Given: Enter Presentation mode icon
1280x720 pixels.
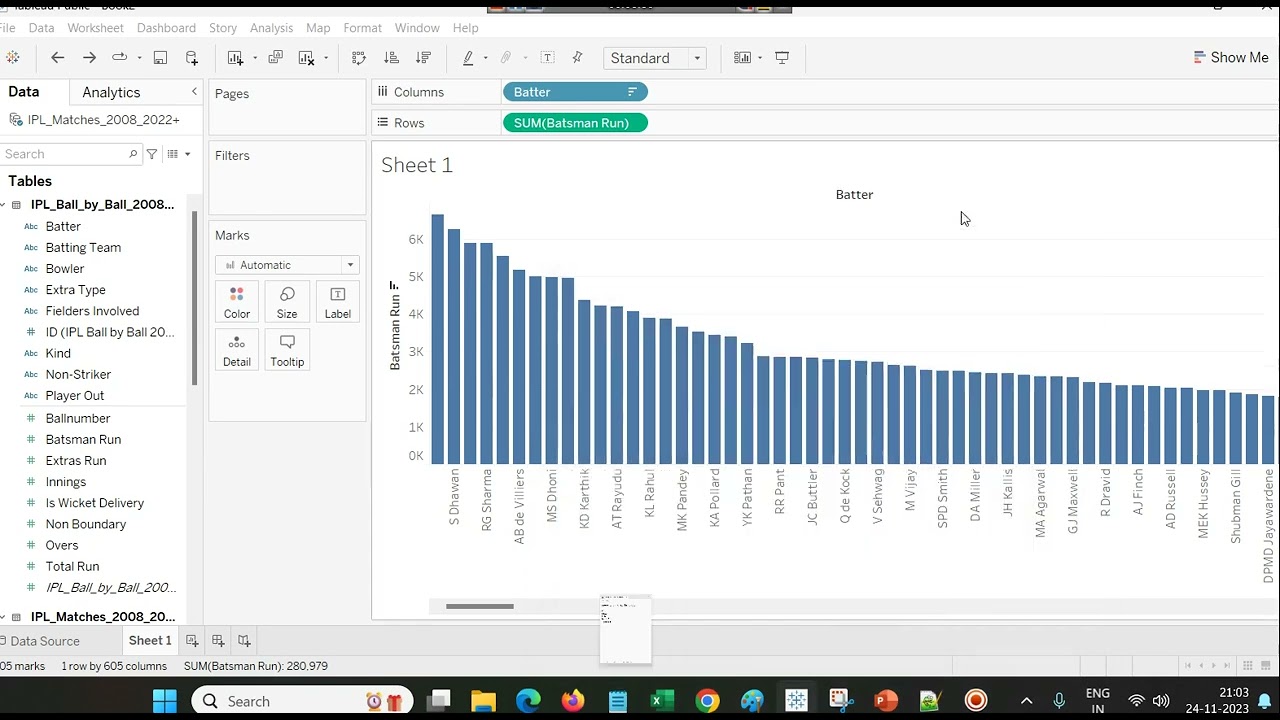Looking at the screenshot, I should (782, 58).
